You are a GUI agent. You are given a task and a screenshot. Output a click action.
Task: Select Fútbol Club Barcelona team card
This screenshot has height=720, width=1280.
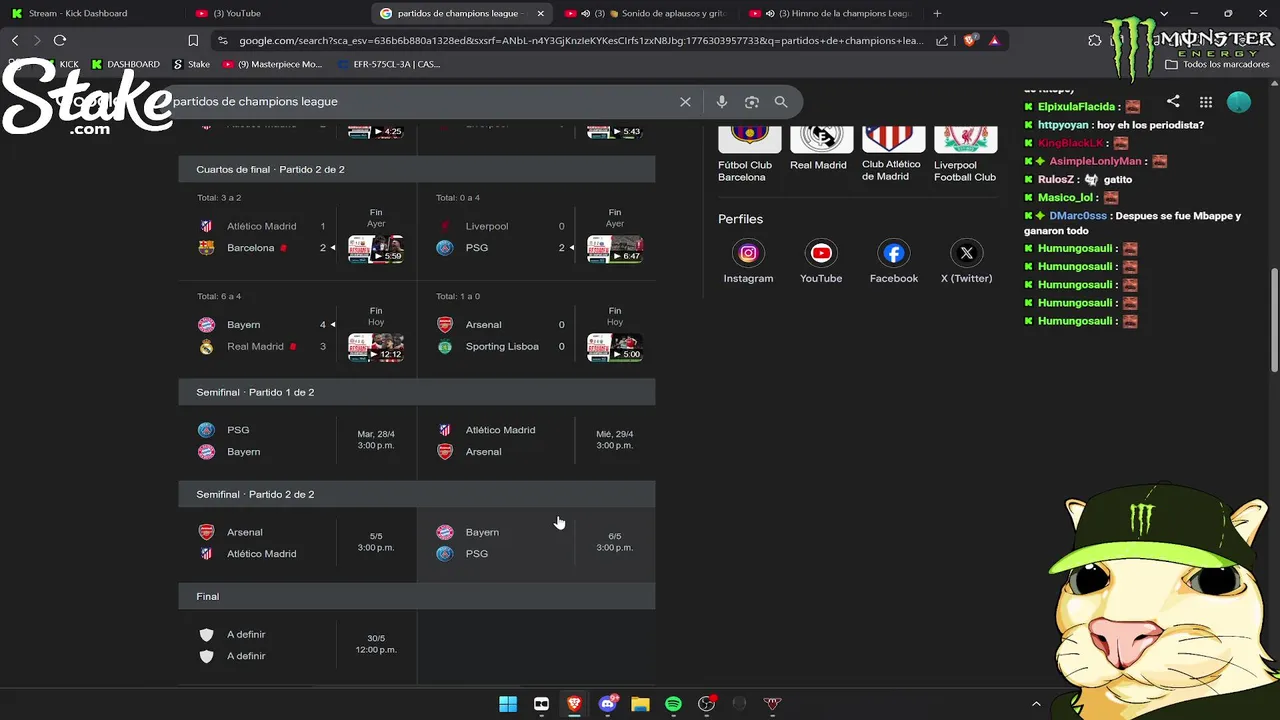coord(748,155)
